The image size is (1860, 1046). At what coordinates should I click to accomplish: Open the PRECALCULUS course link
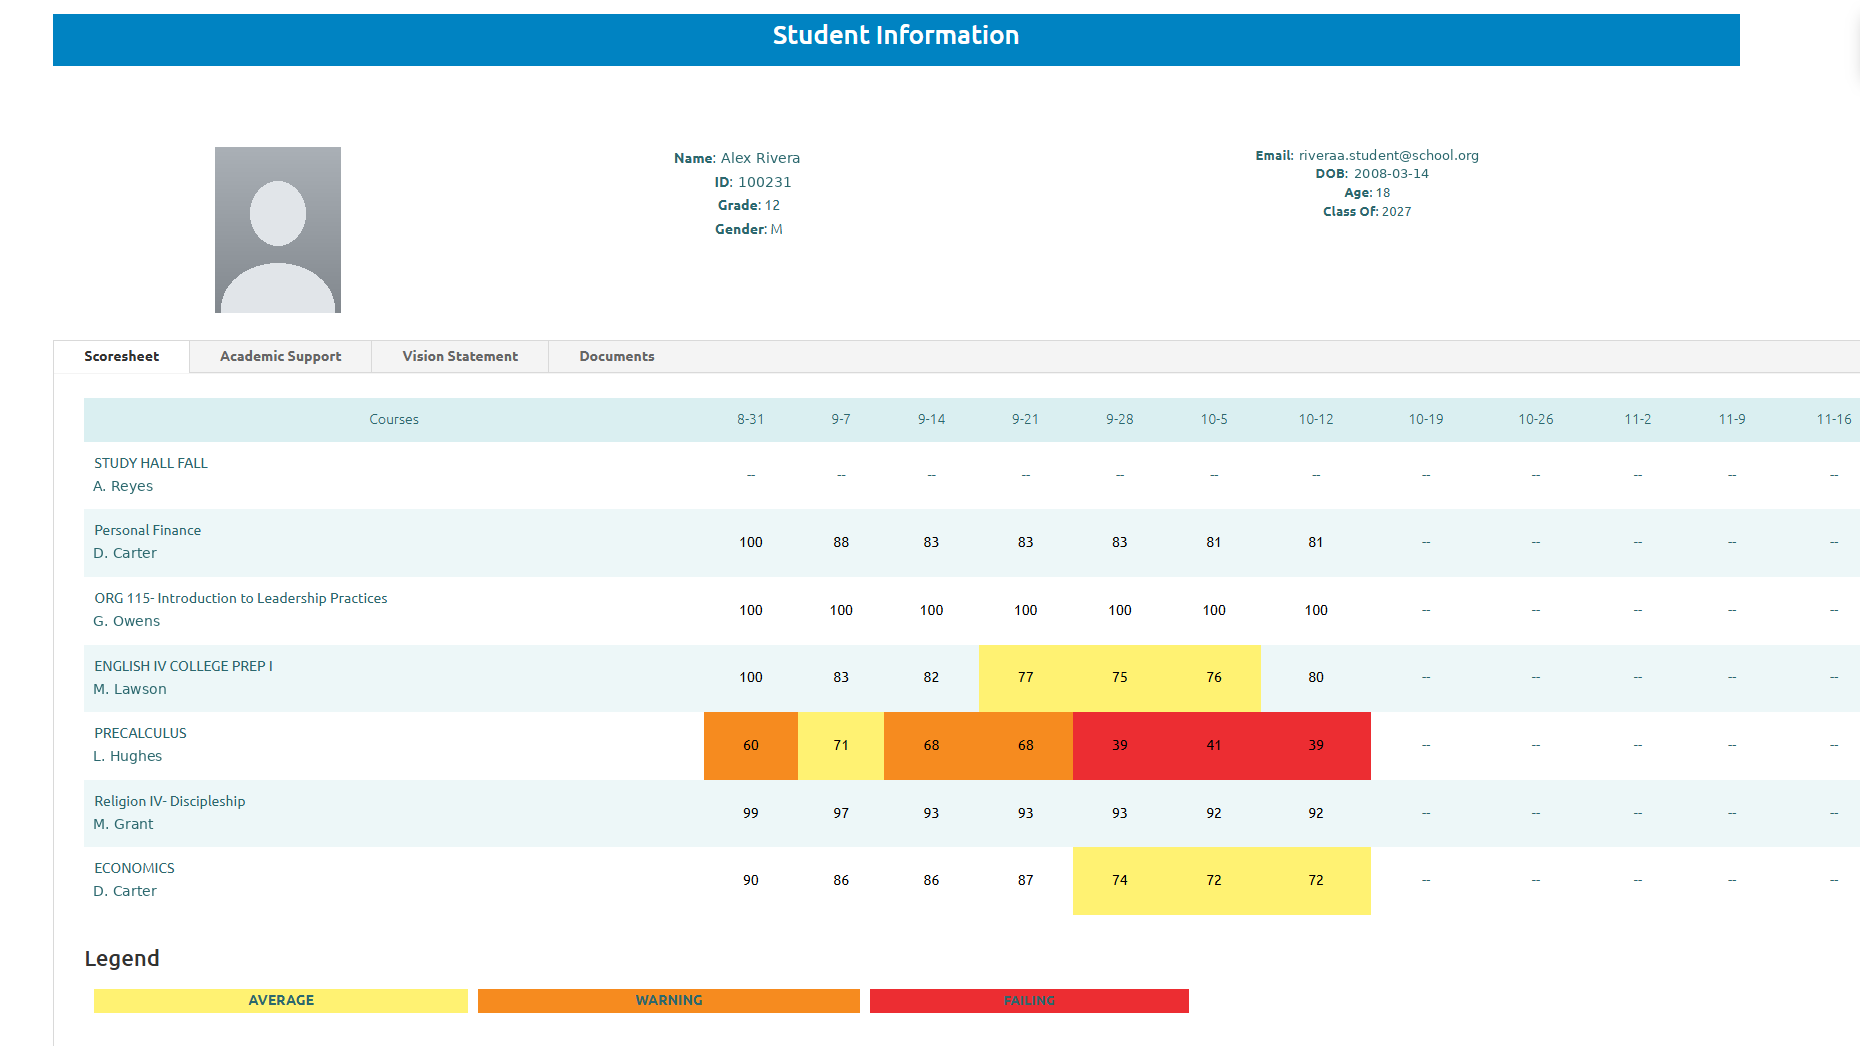tap(140, 733)
